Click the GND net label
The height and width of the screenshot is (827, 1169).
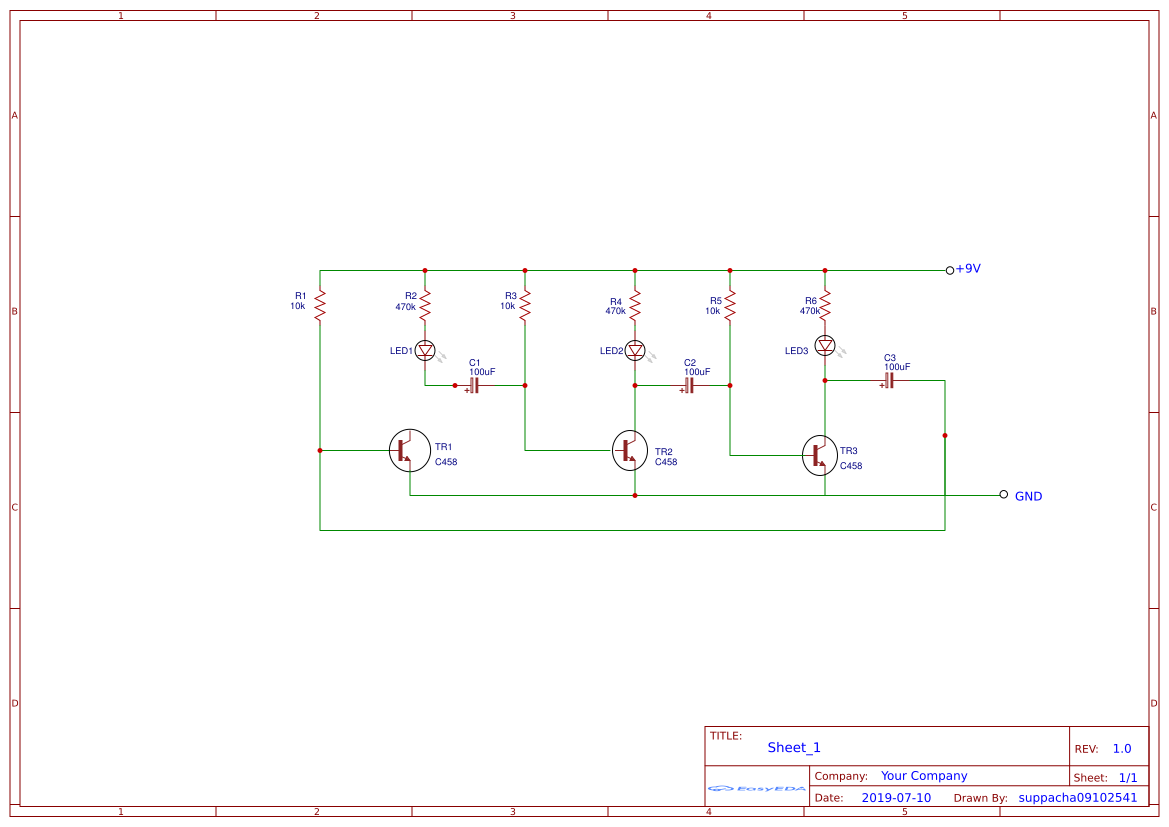coord(1028,496)
